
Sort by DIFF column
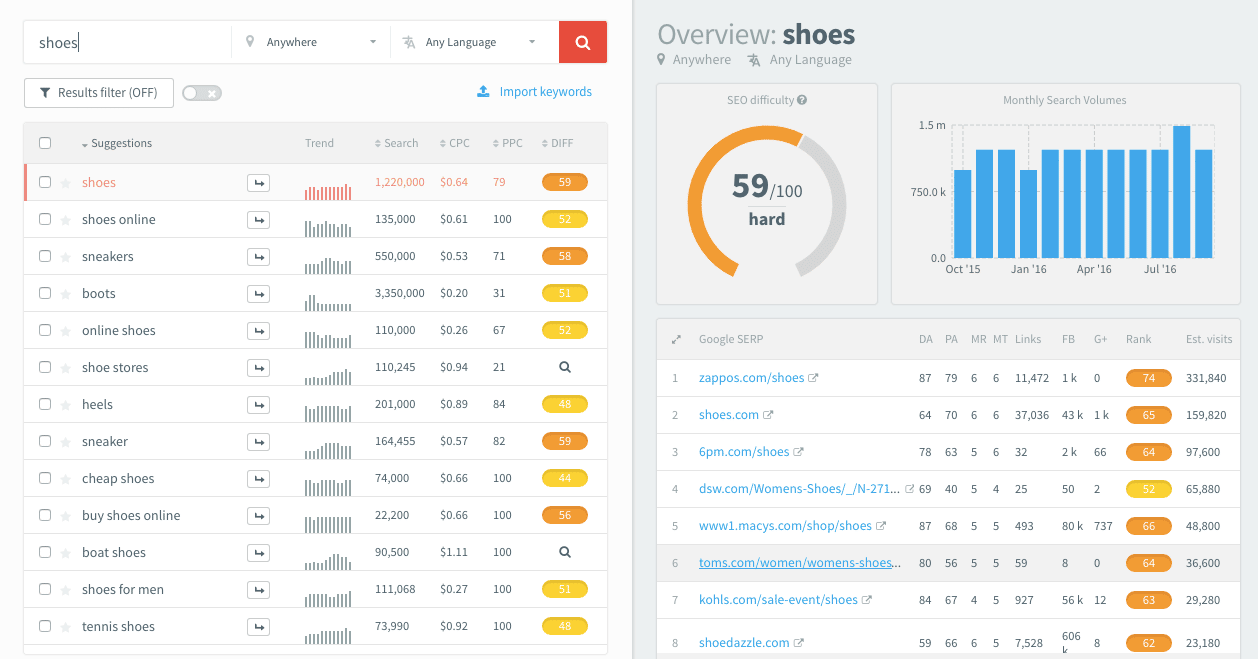tap(558, 144)
